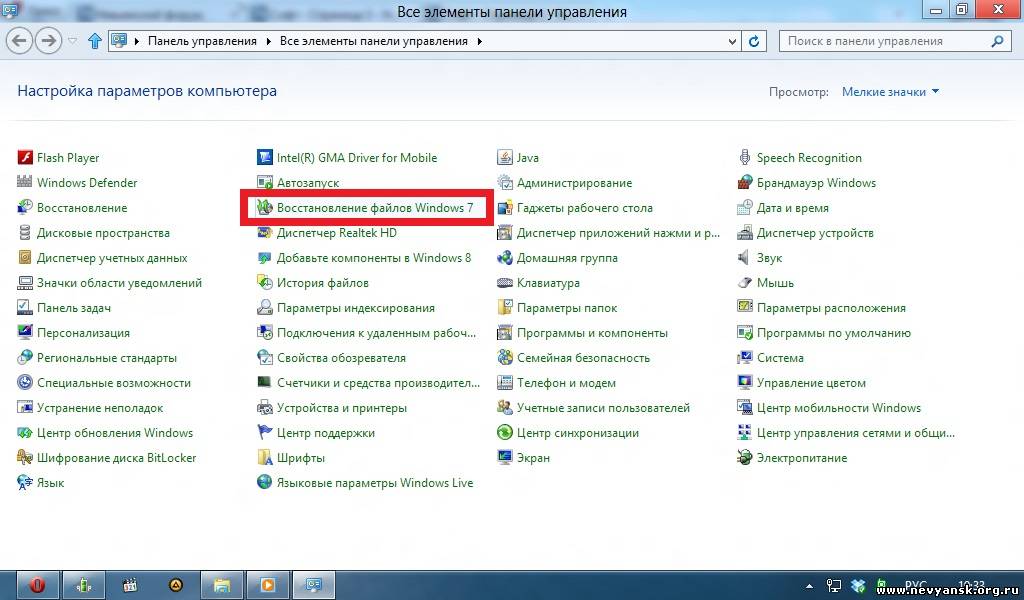The height and width of the screenshot is (600, 1024).
Task: Open the Java coffee cup icon
Action: coord(505,157)
